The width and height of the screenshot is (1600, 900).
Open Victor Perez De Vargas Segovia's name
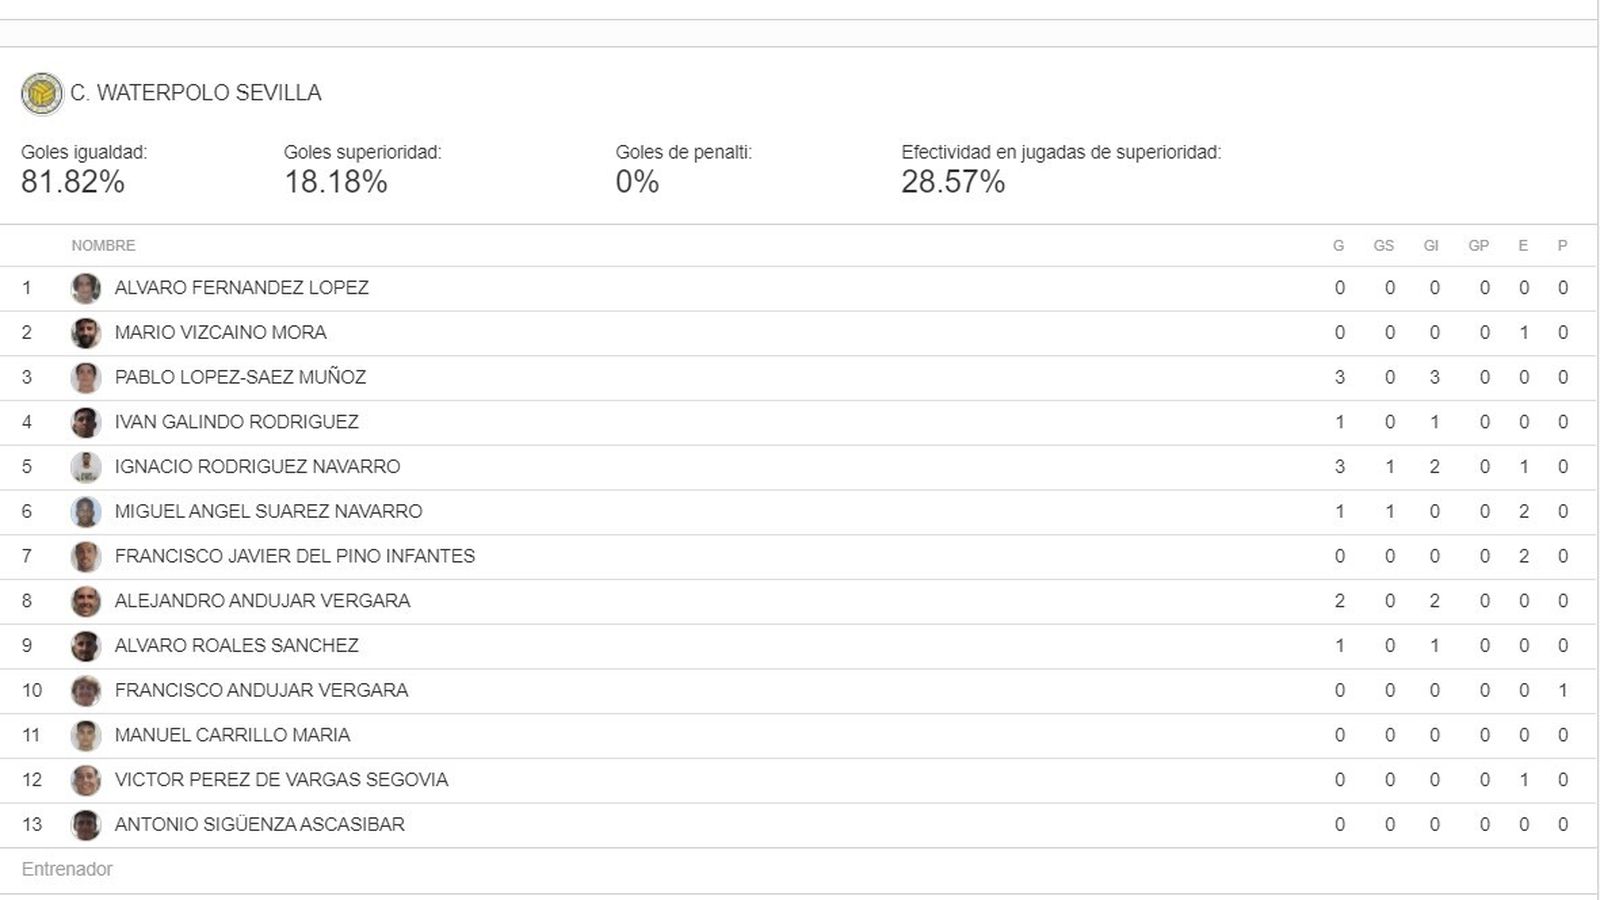[281, 780]
